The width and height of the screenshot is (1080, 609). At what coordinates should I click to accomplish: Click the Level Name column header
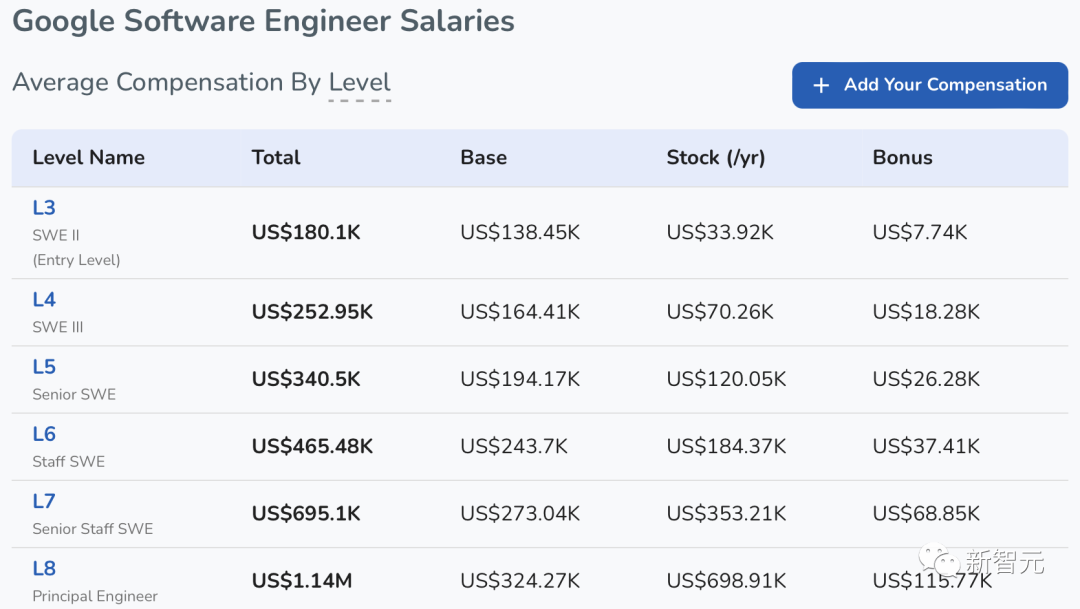pos(88,158)
